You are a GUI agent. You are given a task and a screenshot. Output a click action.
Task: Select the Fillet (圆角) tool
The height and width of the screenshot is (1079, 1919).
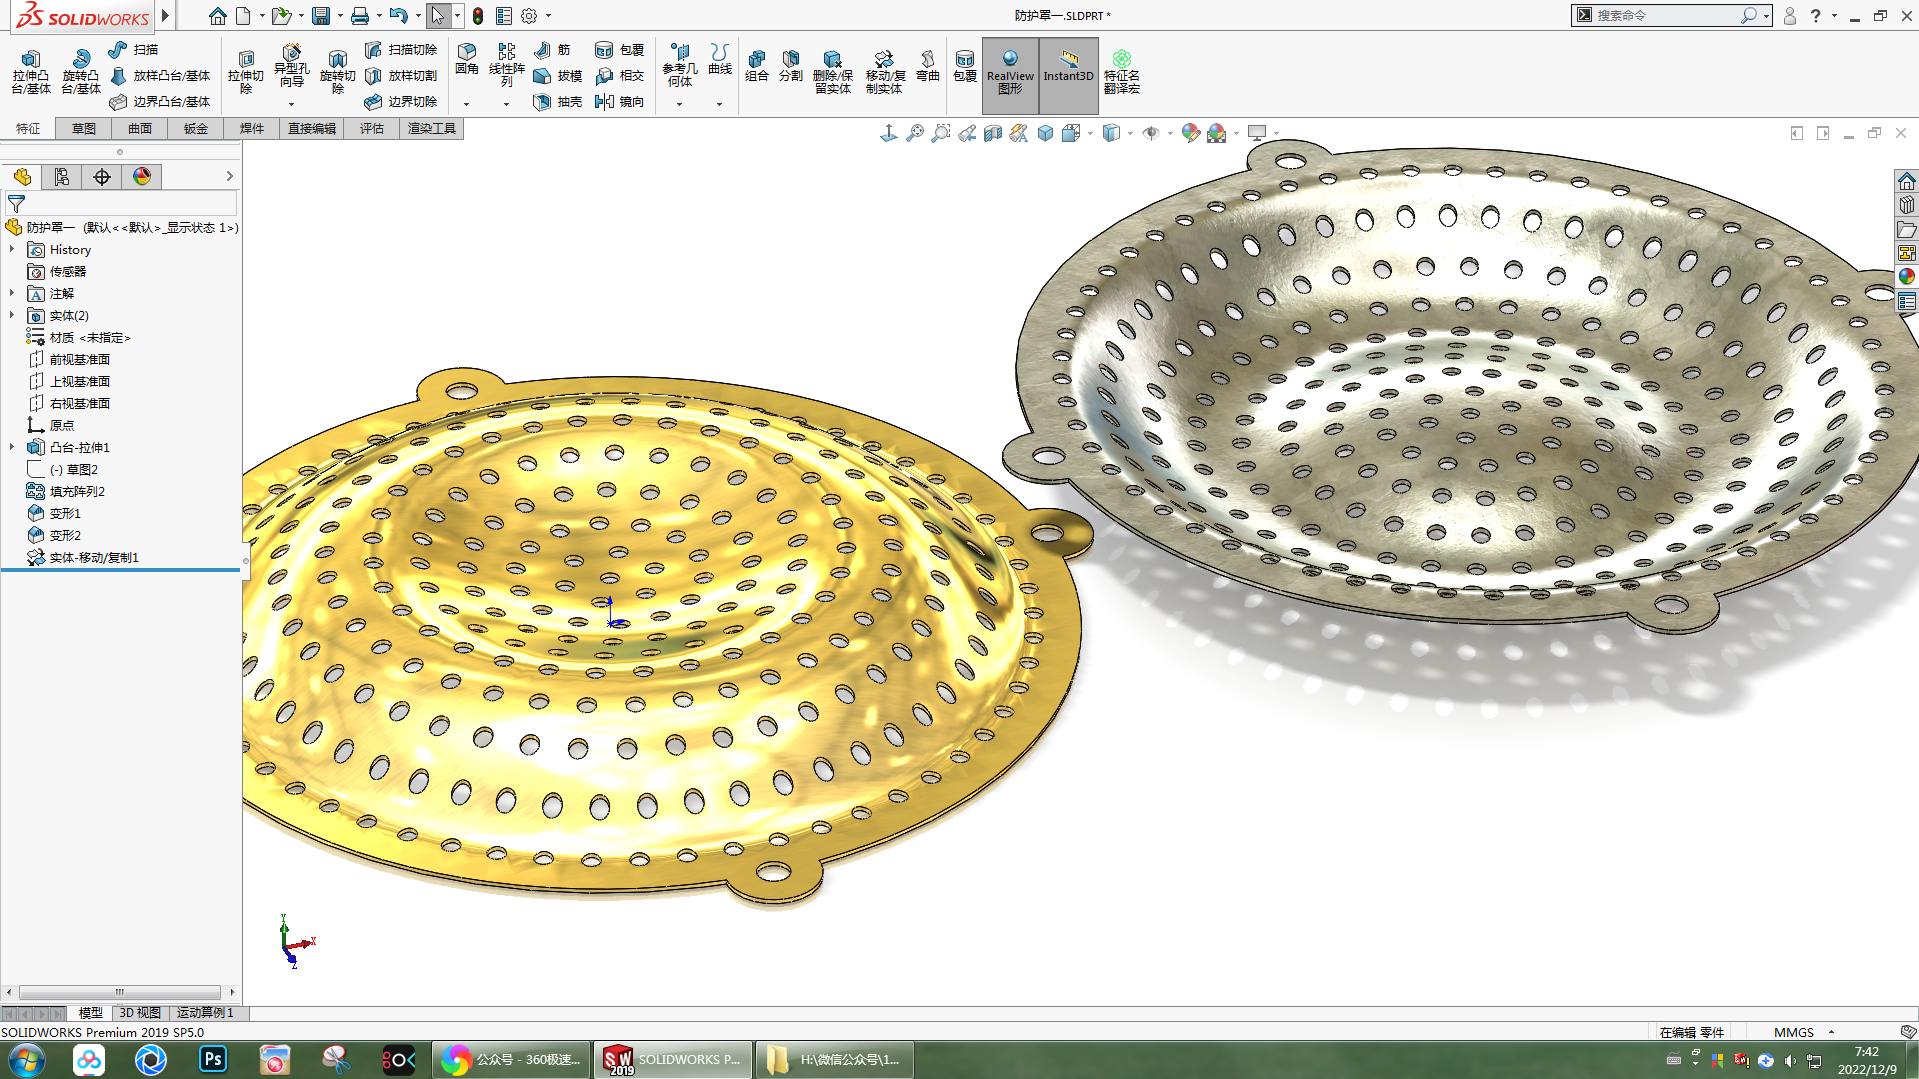467,60
